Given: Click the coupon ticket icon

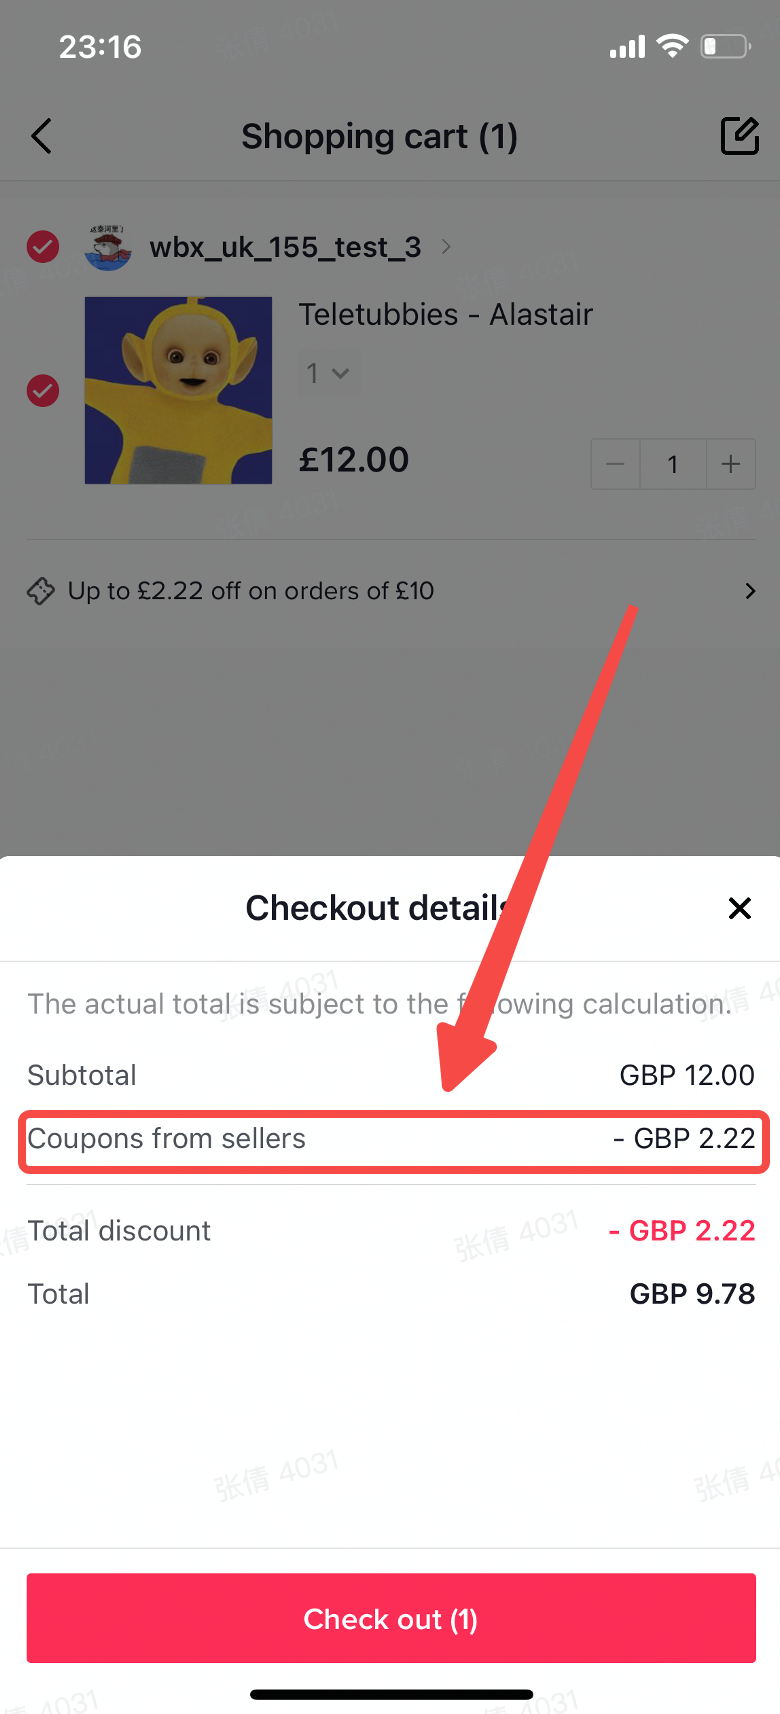Looking at the screenshot, I should (41, 591).
